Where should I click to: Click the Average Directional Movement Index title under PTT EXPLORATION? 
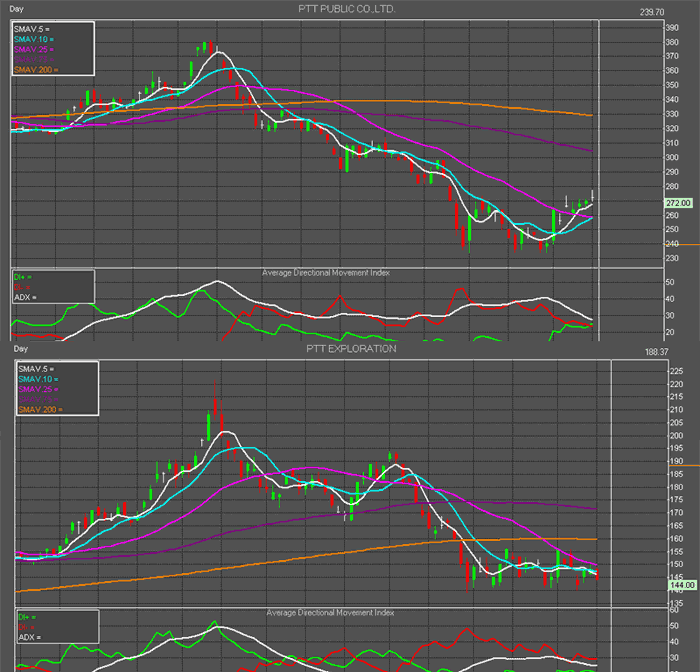(330, 613)
